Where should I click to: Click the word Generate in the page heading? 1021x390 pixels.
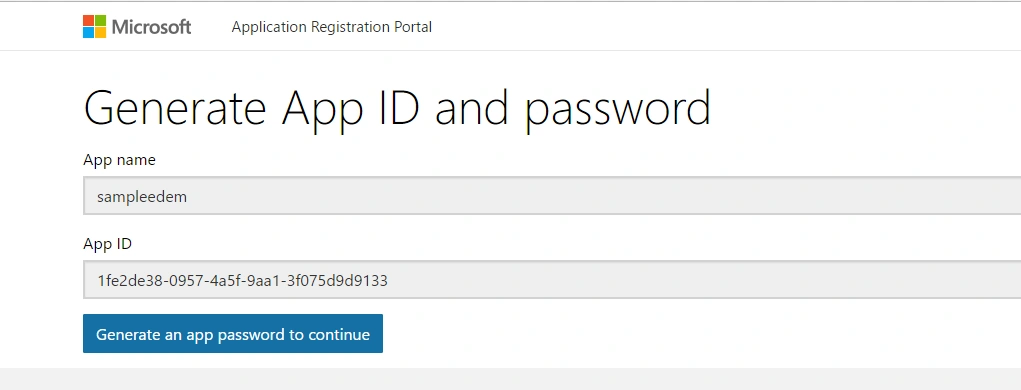[175, 107]
